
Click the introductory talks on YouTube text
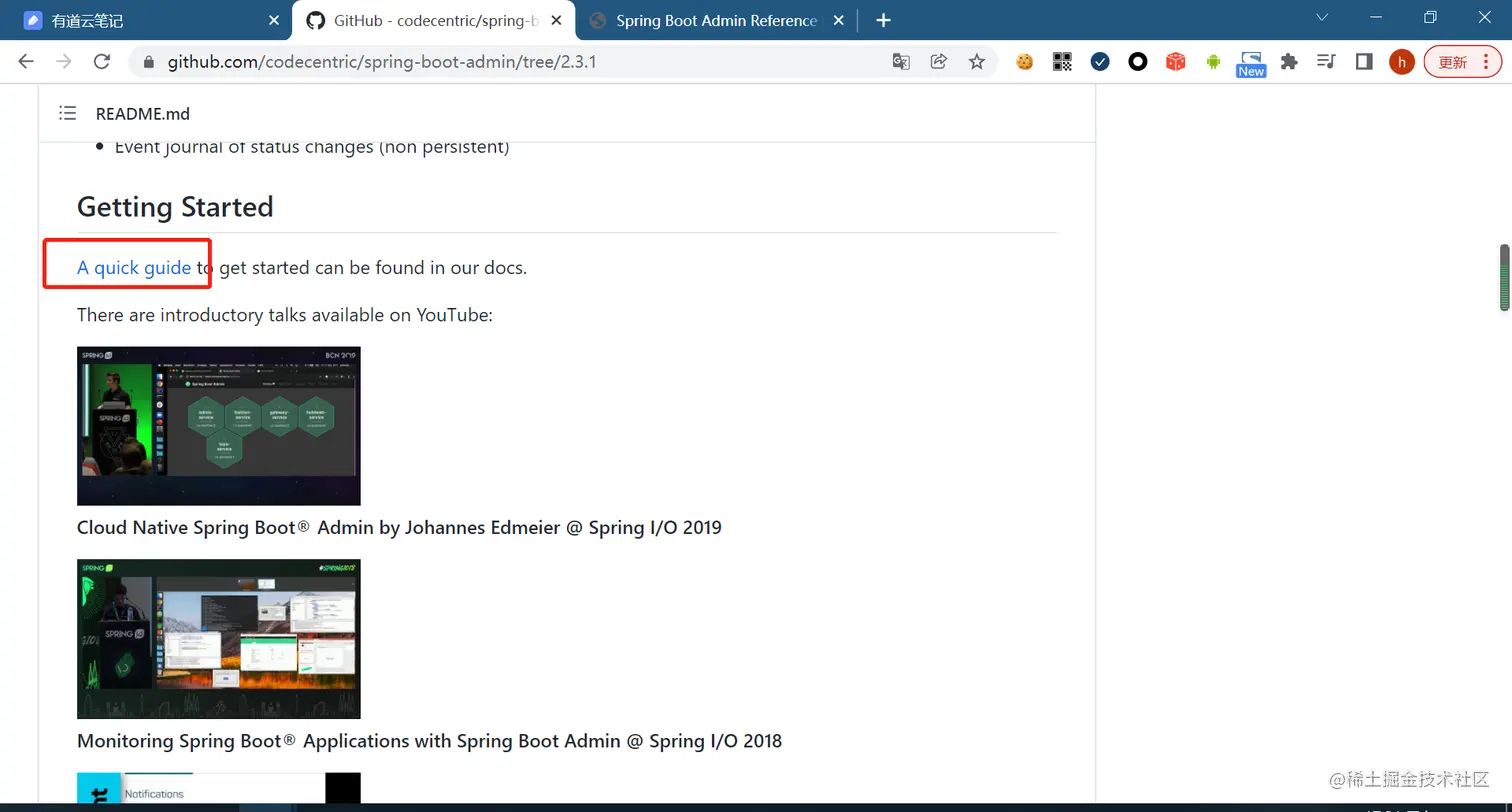coord(285,315)
